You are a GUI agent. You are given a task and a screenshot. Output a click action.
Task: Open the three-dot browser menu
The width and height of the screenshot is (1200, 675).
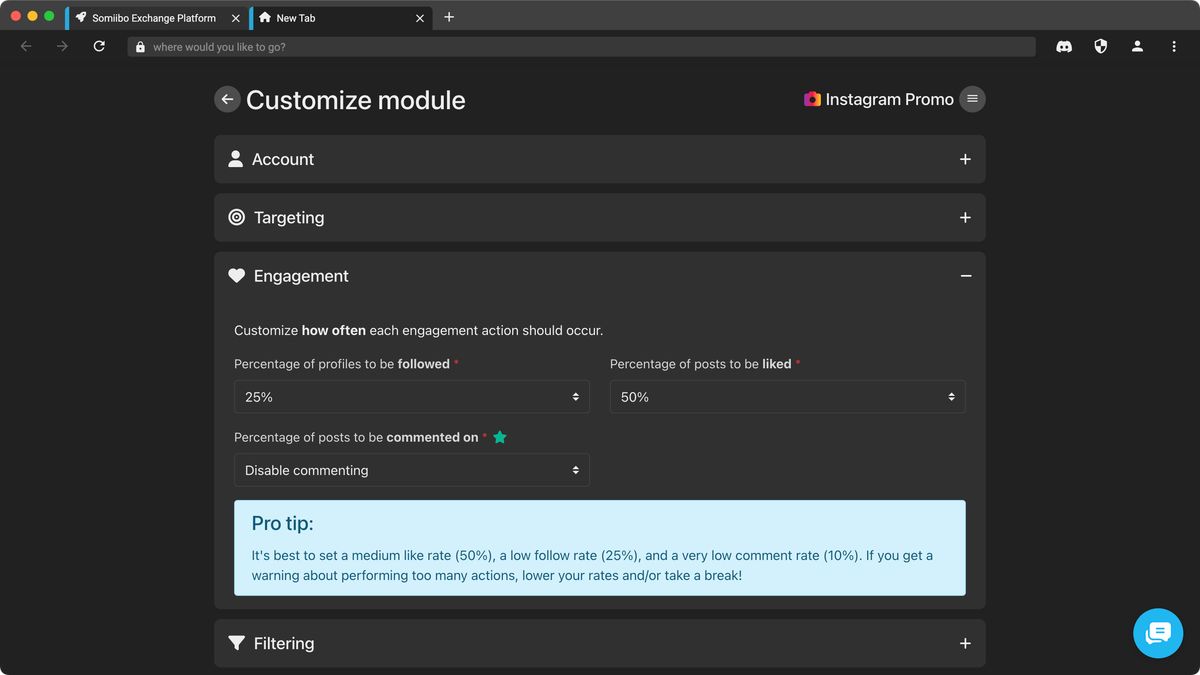point(1174,46)
